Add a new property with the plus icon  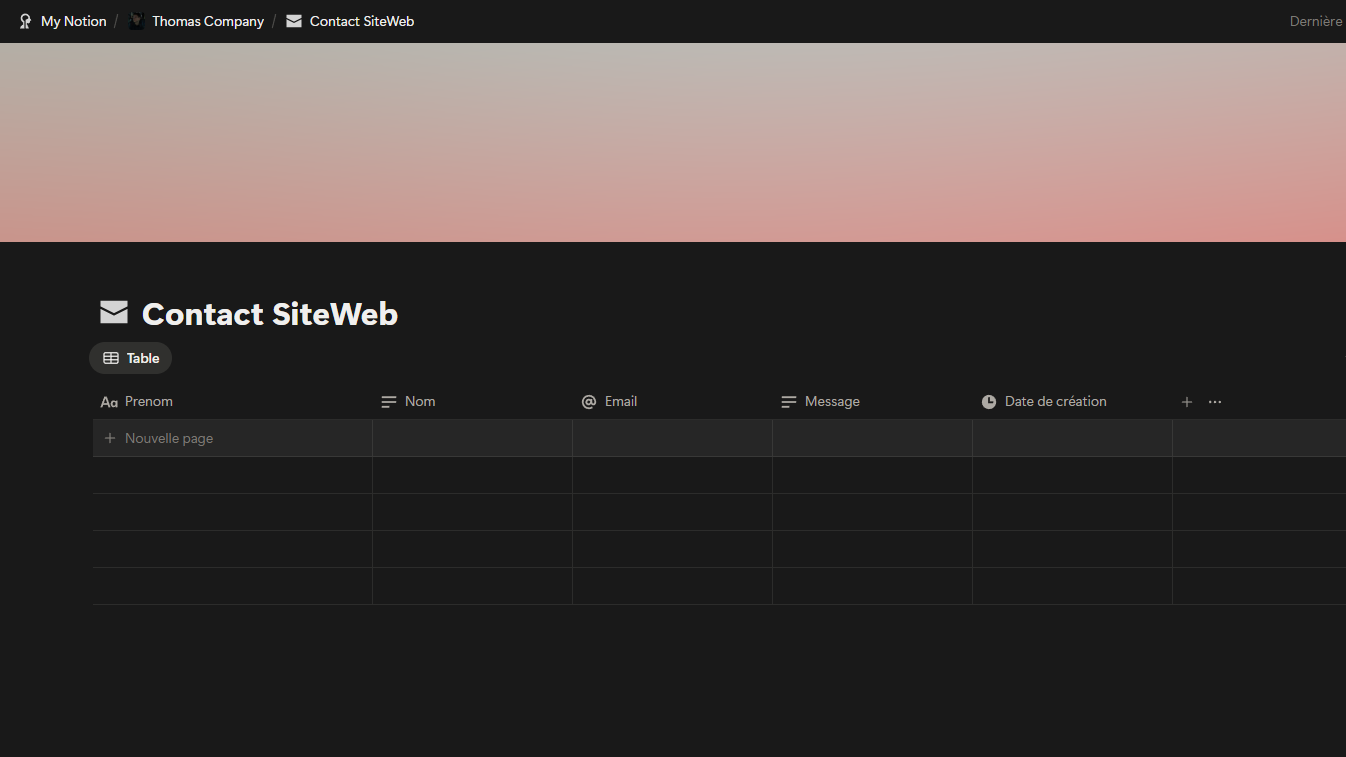tap(1186, 401)
